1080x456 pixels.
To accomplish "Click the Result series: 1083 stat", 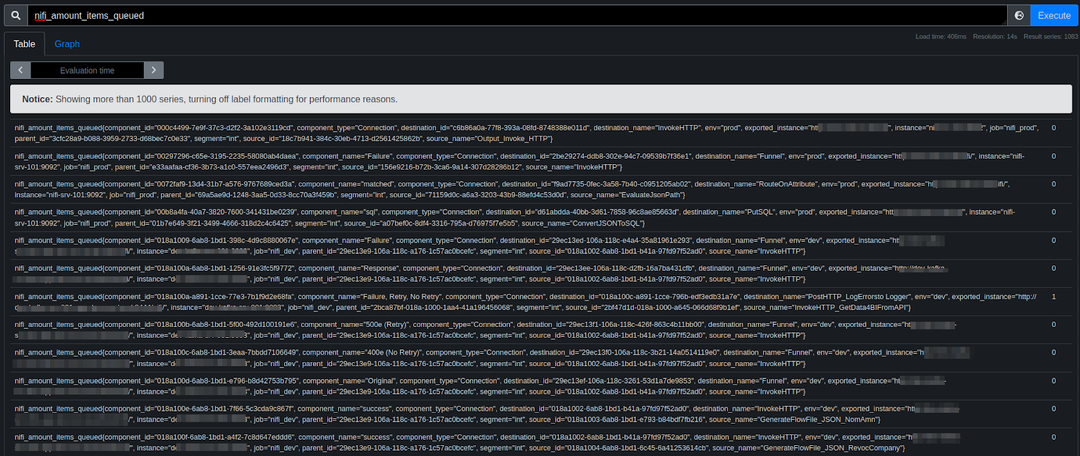I will pyautogui.click(x=1050, y=37).
